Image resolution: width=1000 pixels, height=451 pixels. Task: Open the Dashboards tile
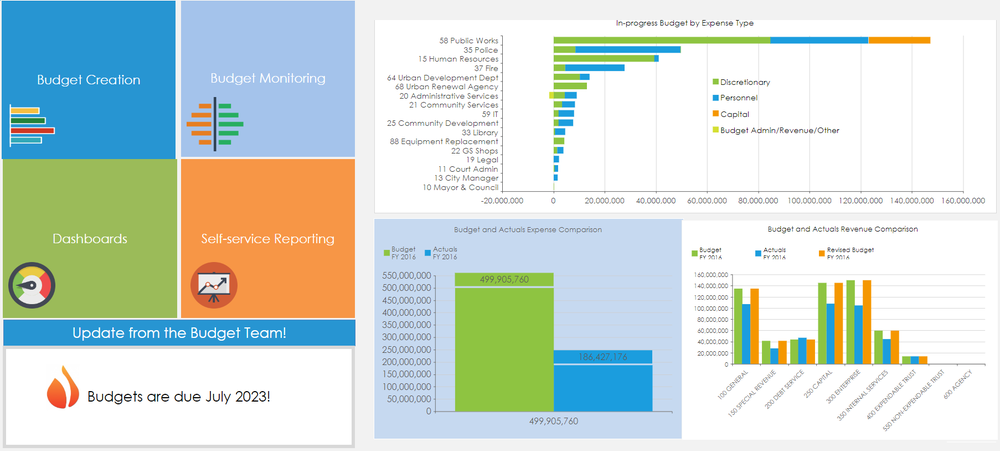point(90,239)
